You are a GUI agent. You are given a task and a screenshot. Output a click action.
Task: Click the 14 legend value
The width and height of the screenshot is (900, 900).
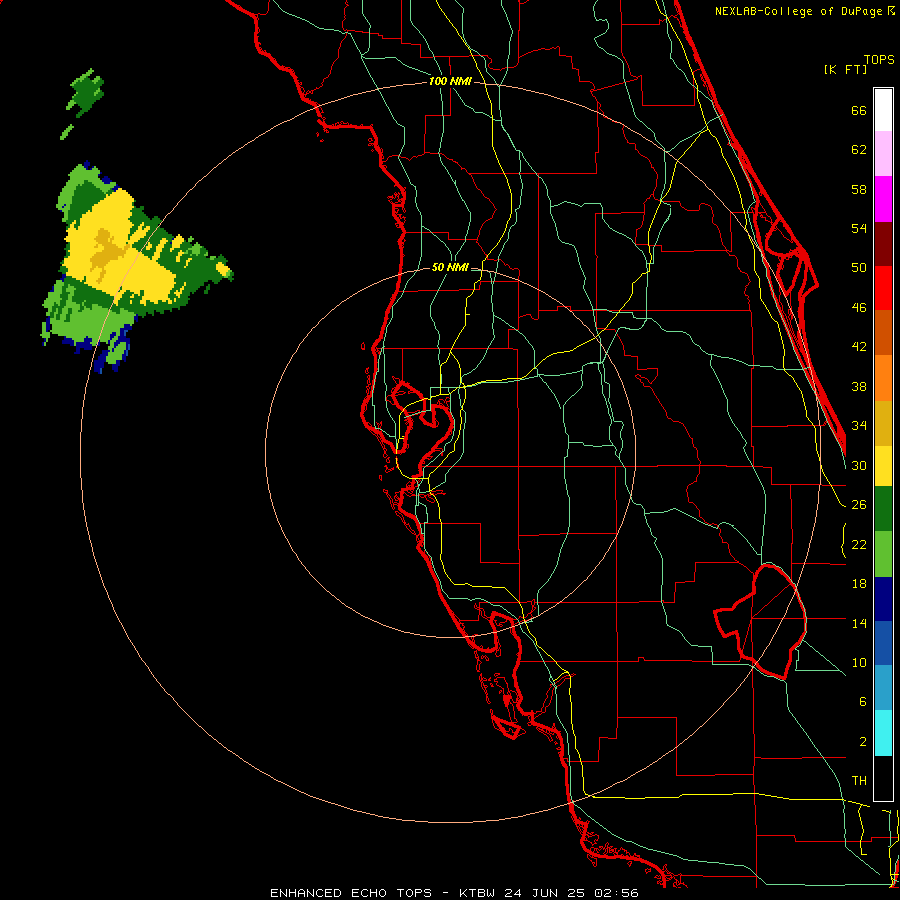[859, 623]
